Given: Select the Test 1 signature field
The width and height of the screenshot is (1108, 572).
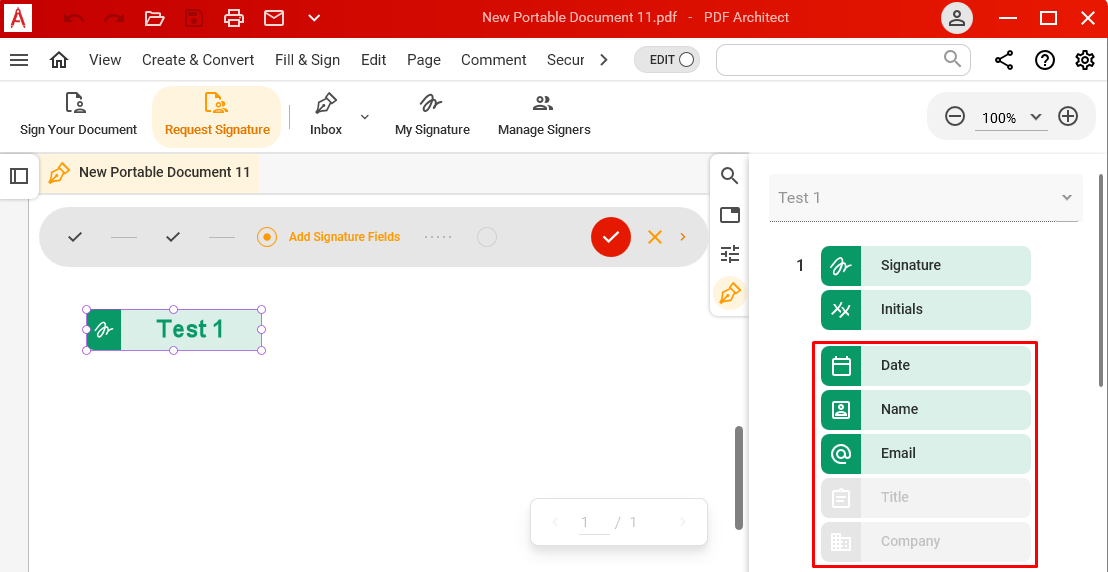Looking at the screenshot, I should 174,329.
